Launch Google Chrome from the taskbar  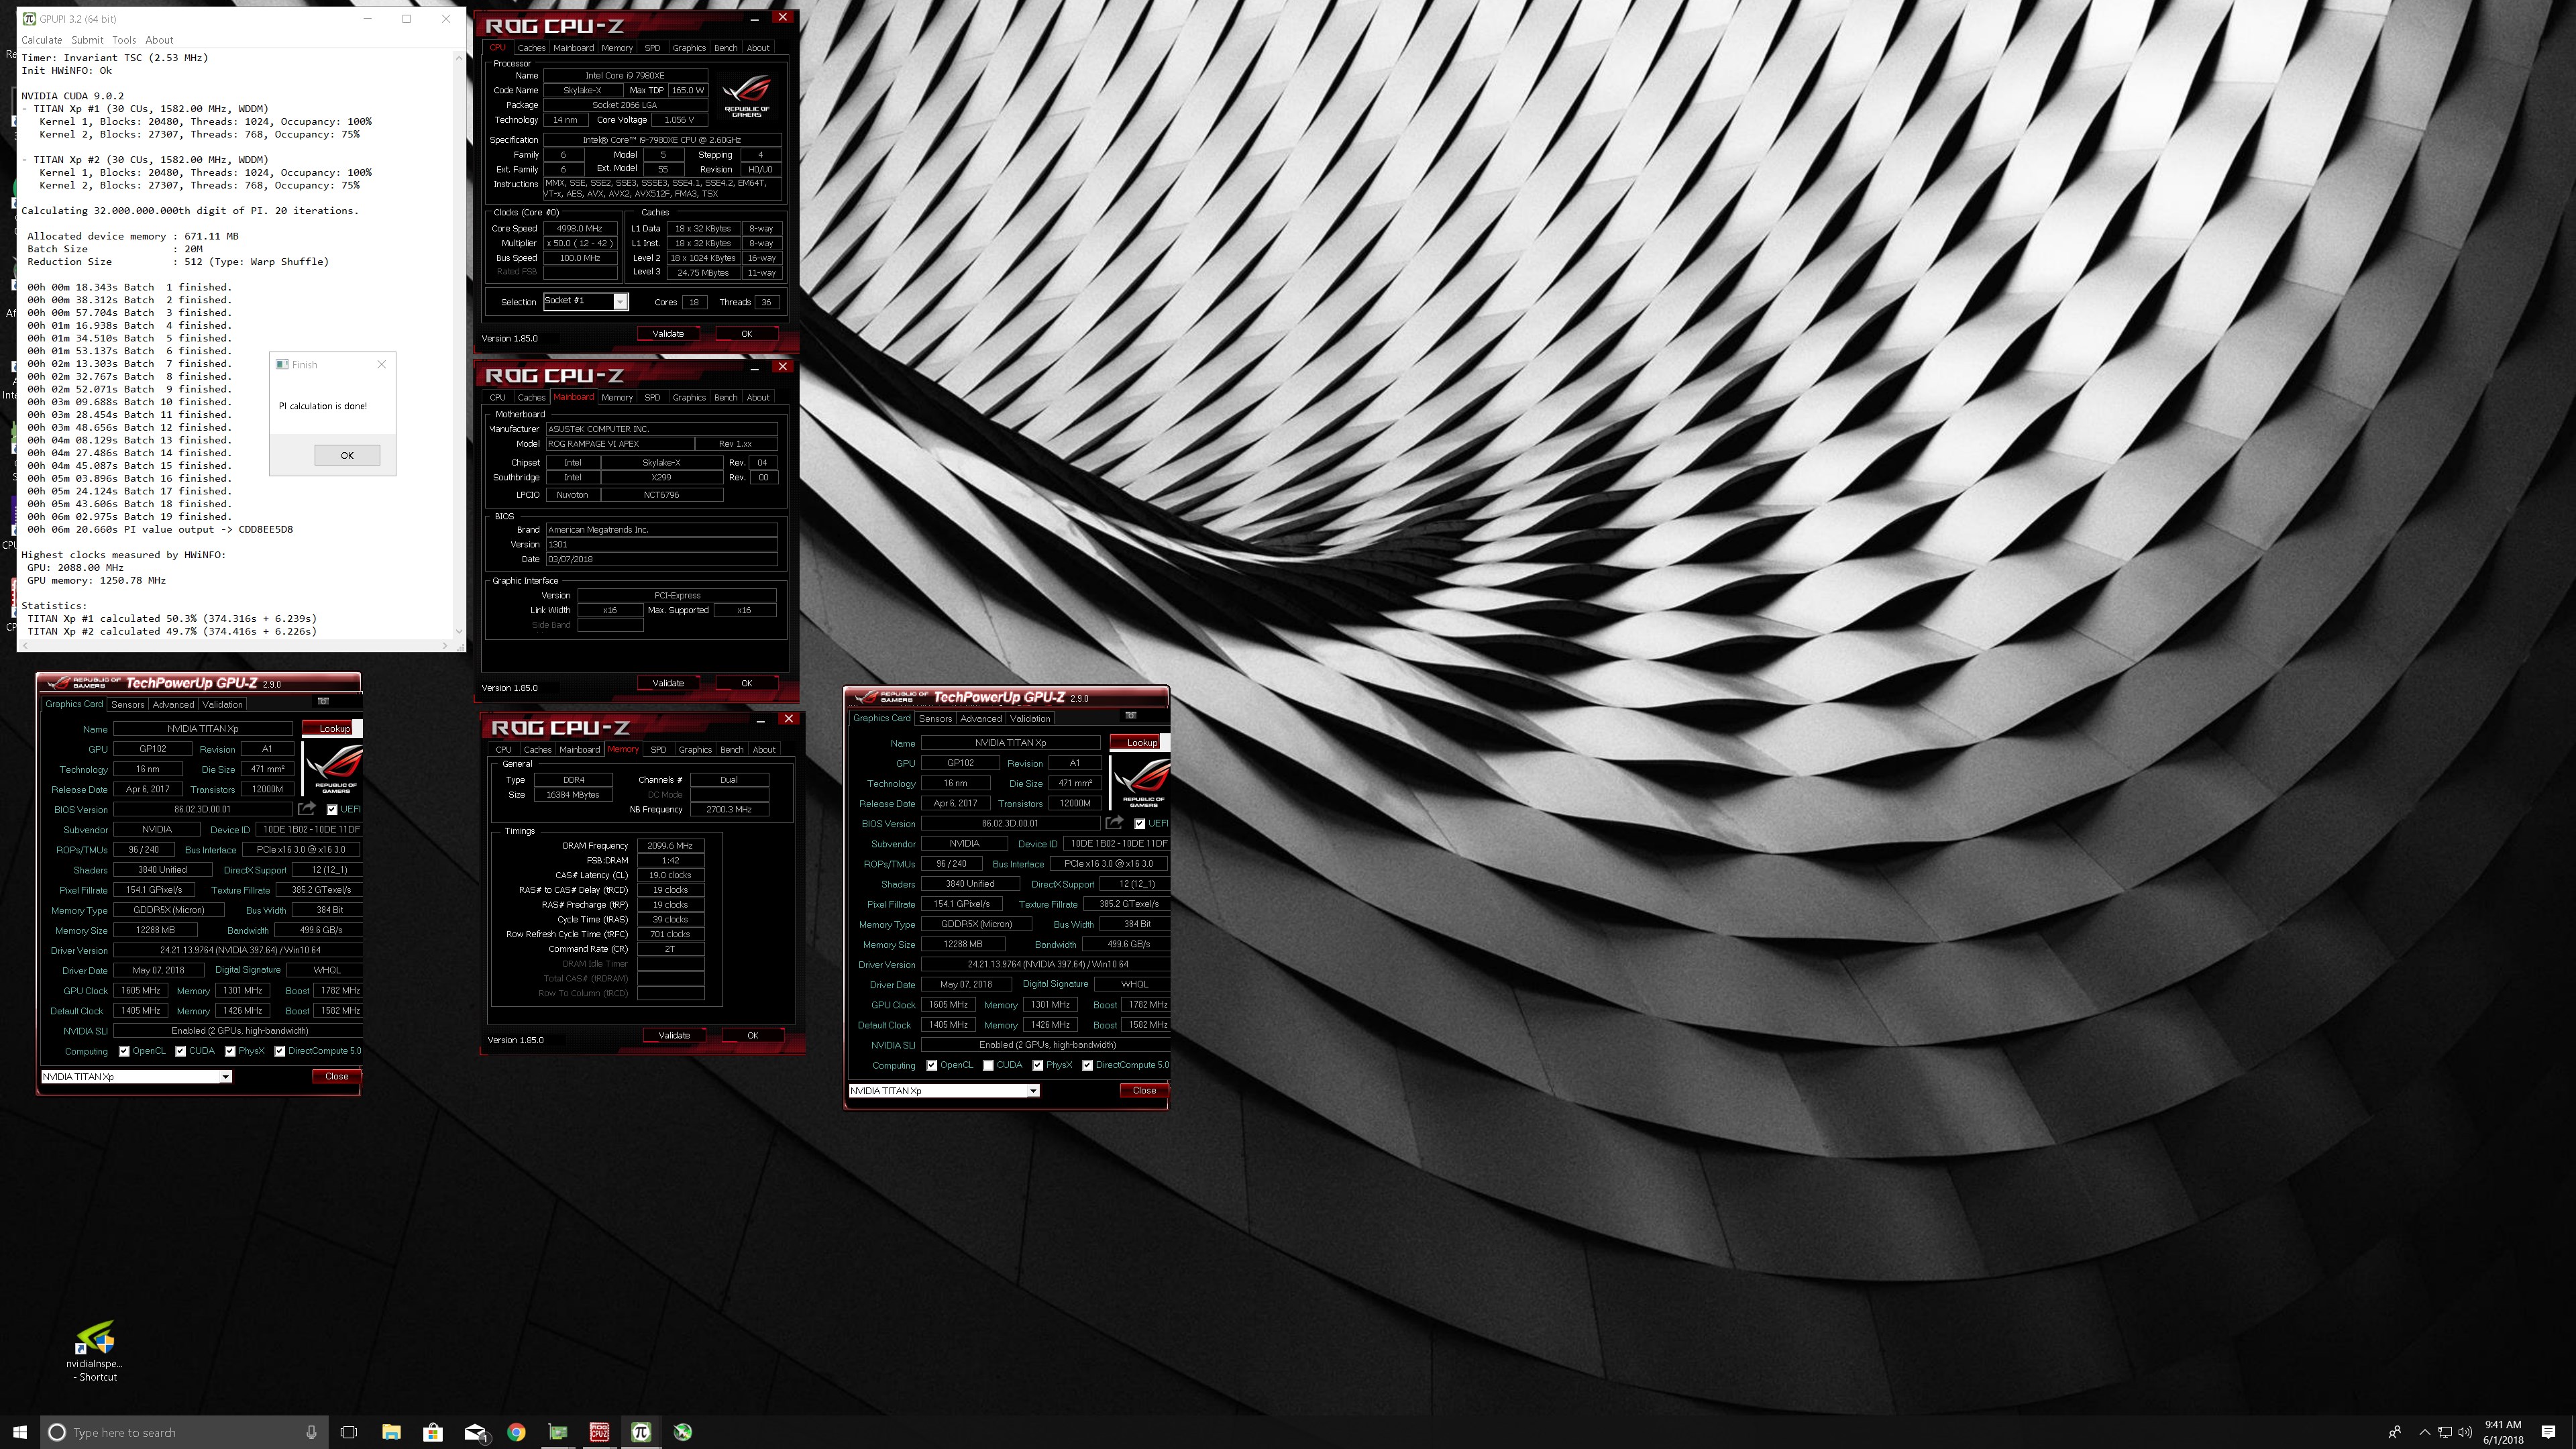pyautogui.click(x=516, y=1432)
